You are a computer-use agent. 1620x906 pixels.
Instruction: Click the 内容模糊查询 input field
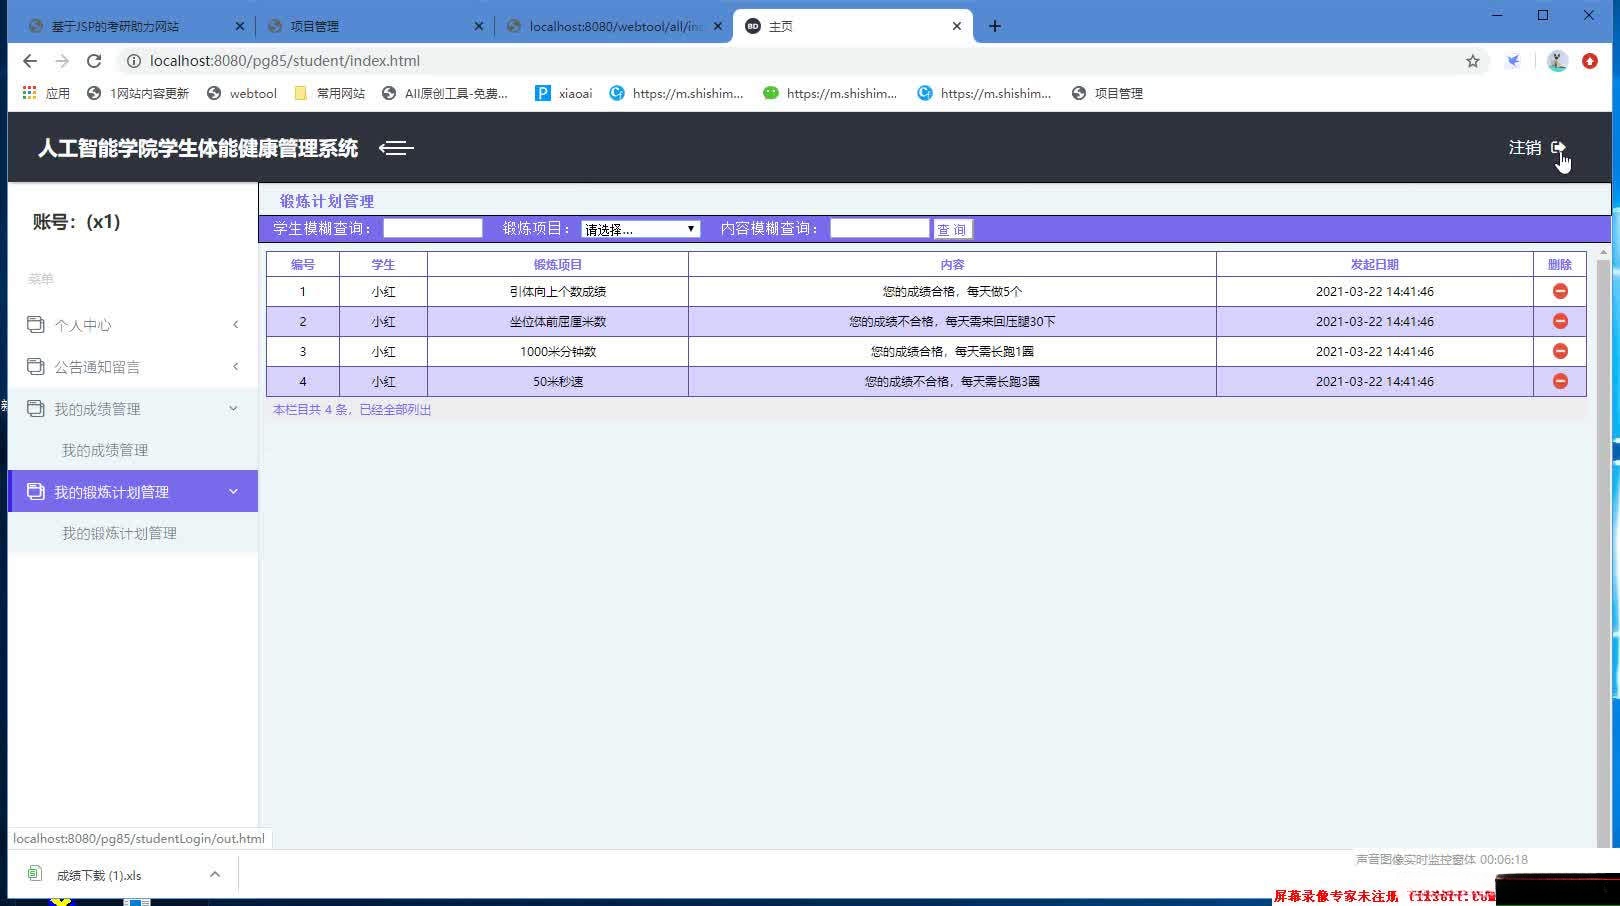pos(880,228)
